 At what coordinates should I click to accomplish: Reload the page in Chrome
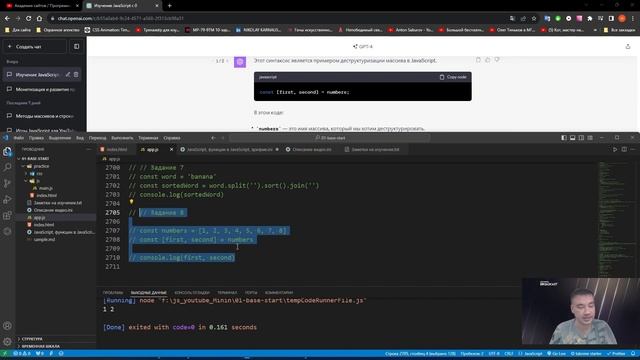(29, 18)
